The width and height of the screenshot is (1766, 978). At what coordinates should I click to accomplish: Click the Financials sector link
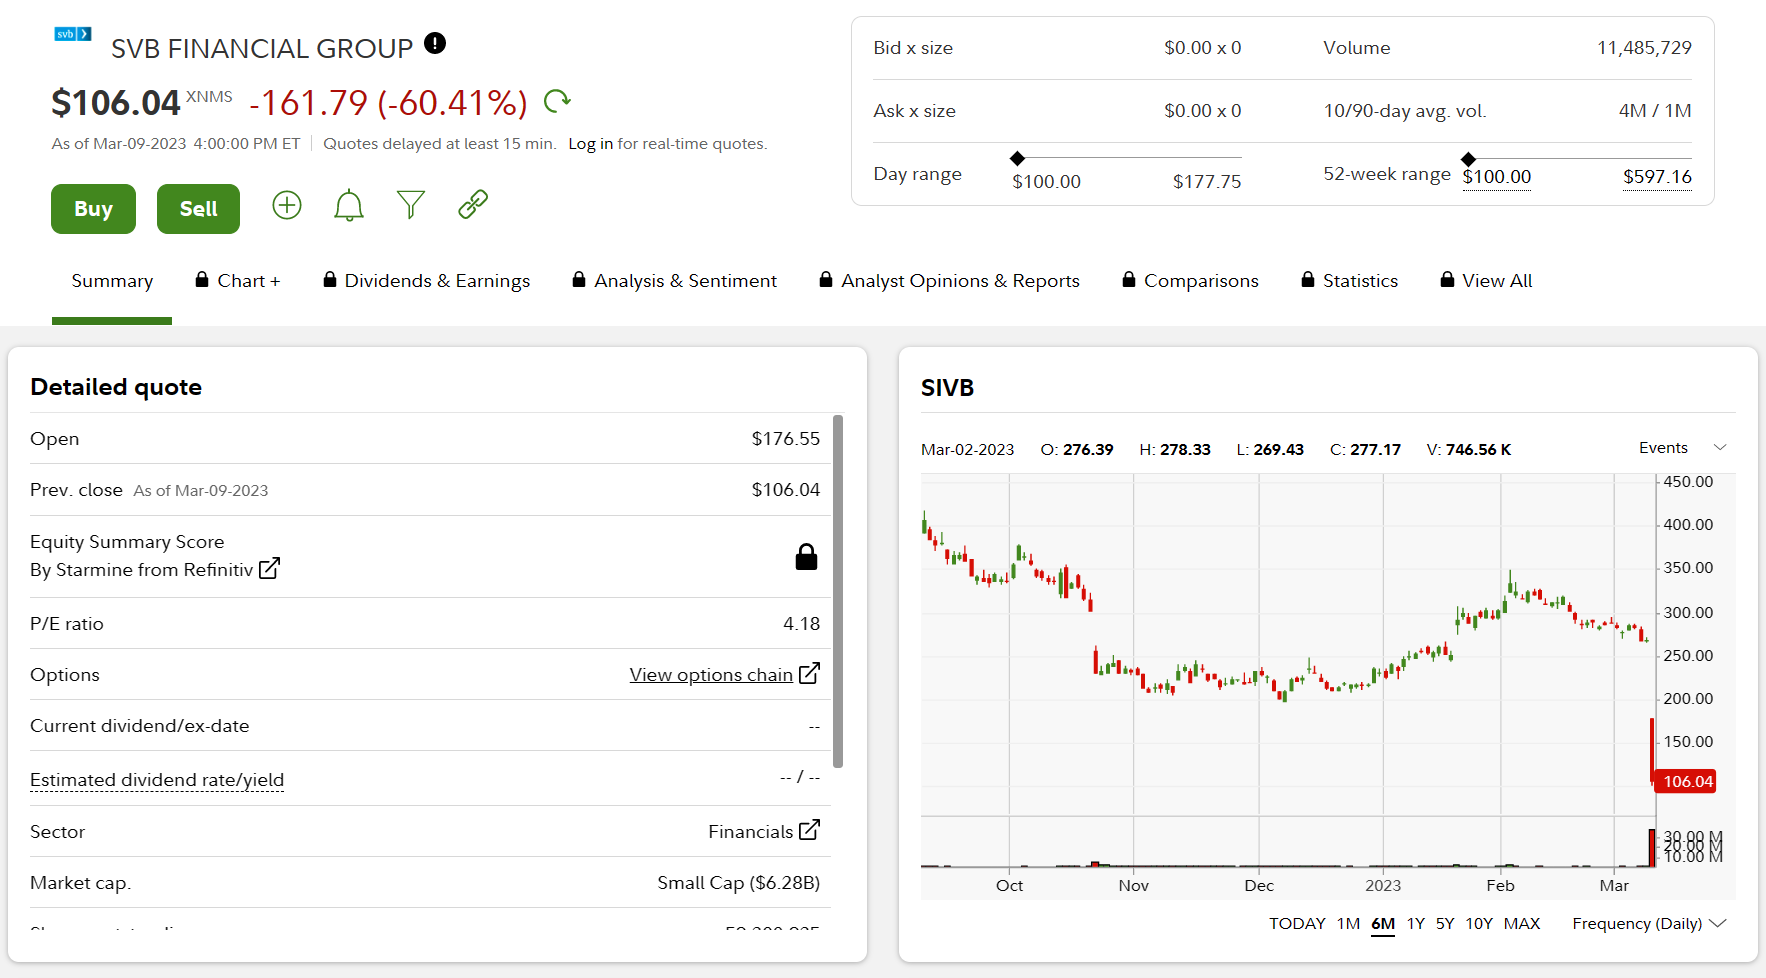pos(750,832)
